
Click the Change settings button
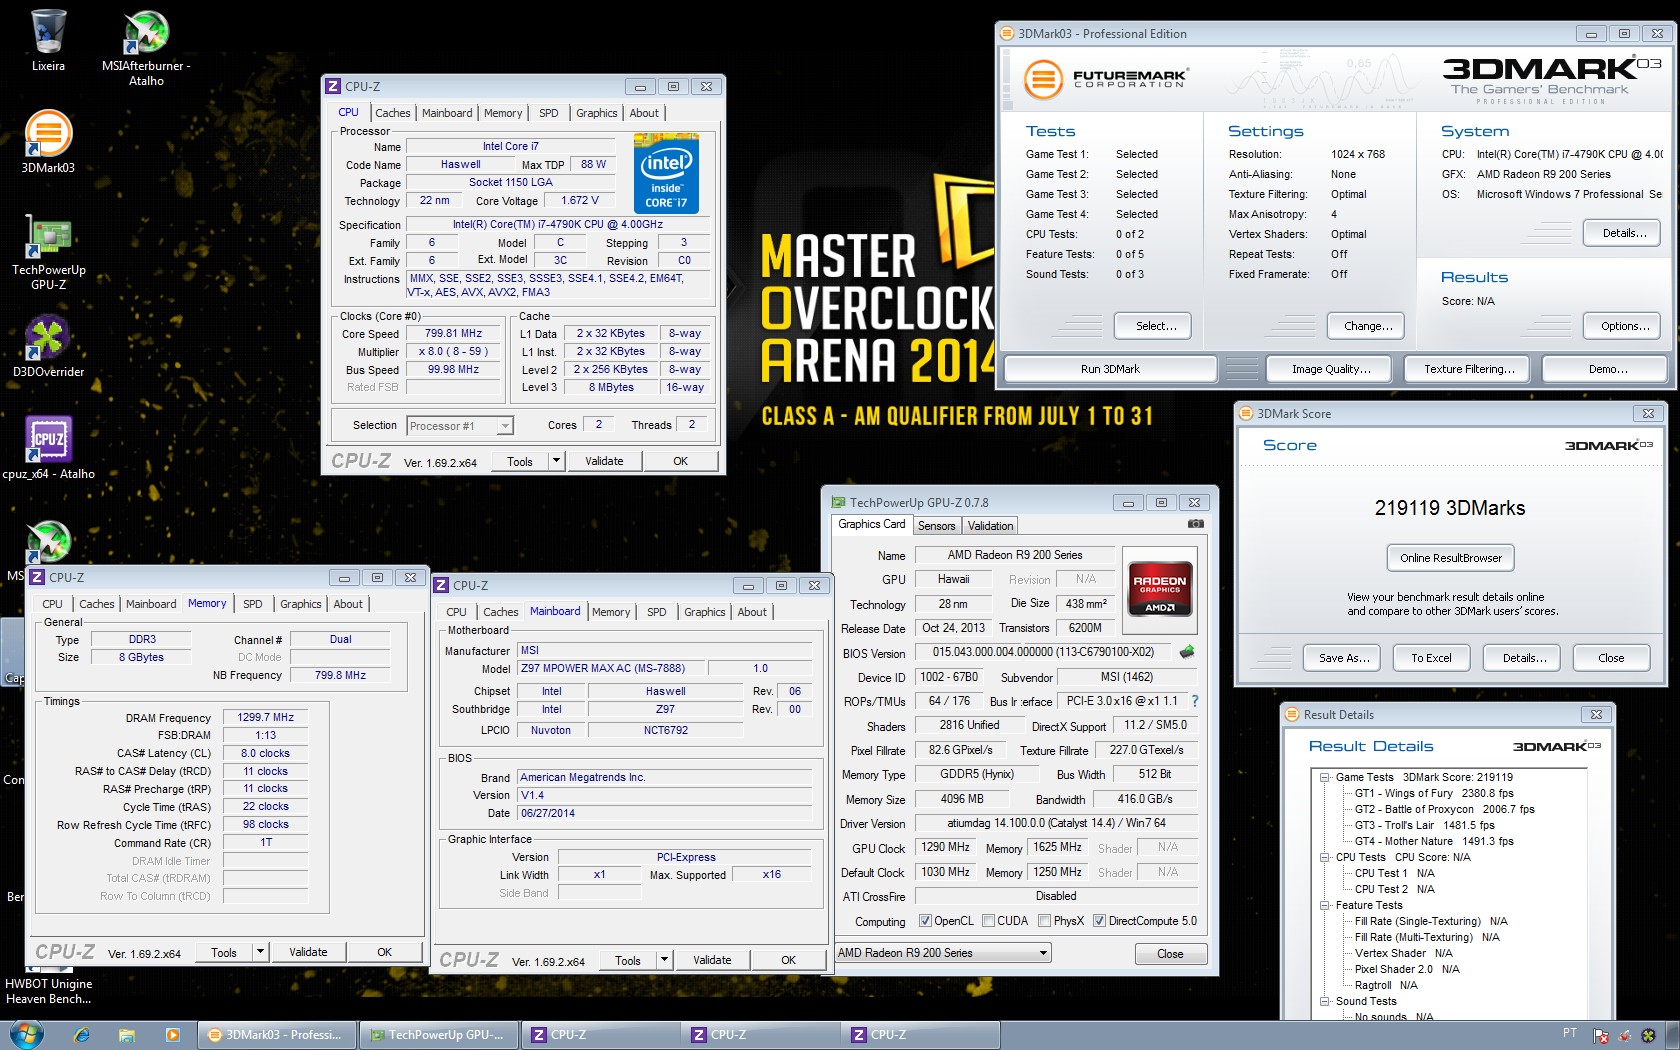pyautogui.click(x=1367, y=326)
